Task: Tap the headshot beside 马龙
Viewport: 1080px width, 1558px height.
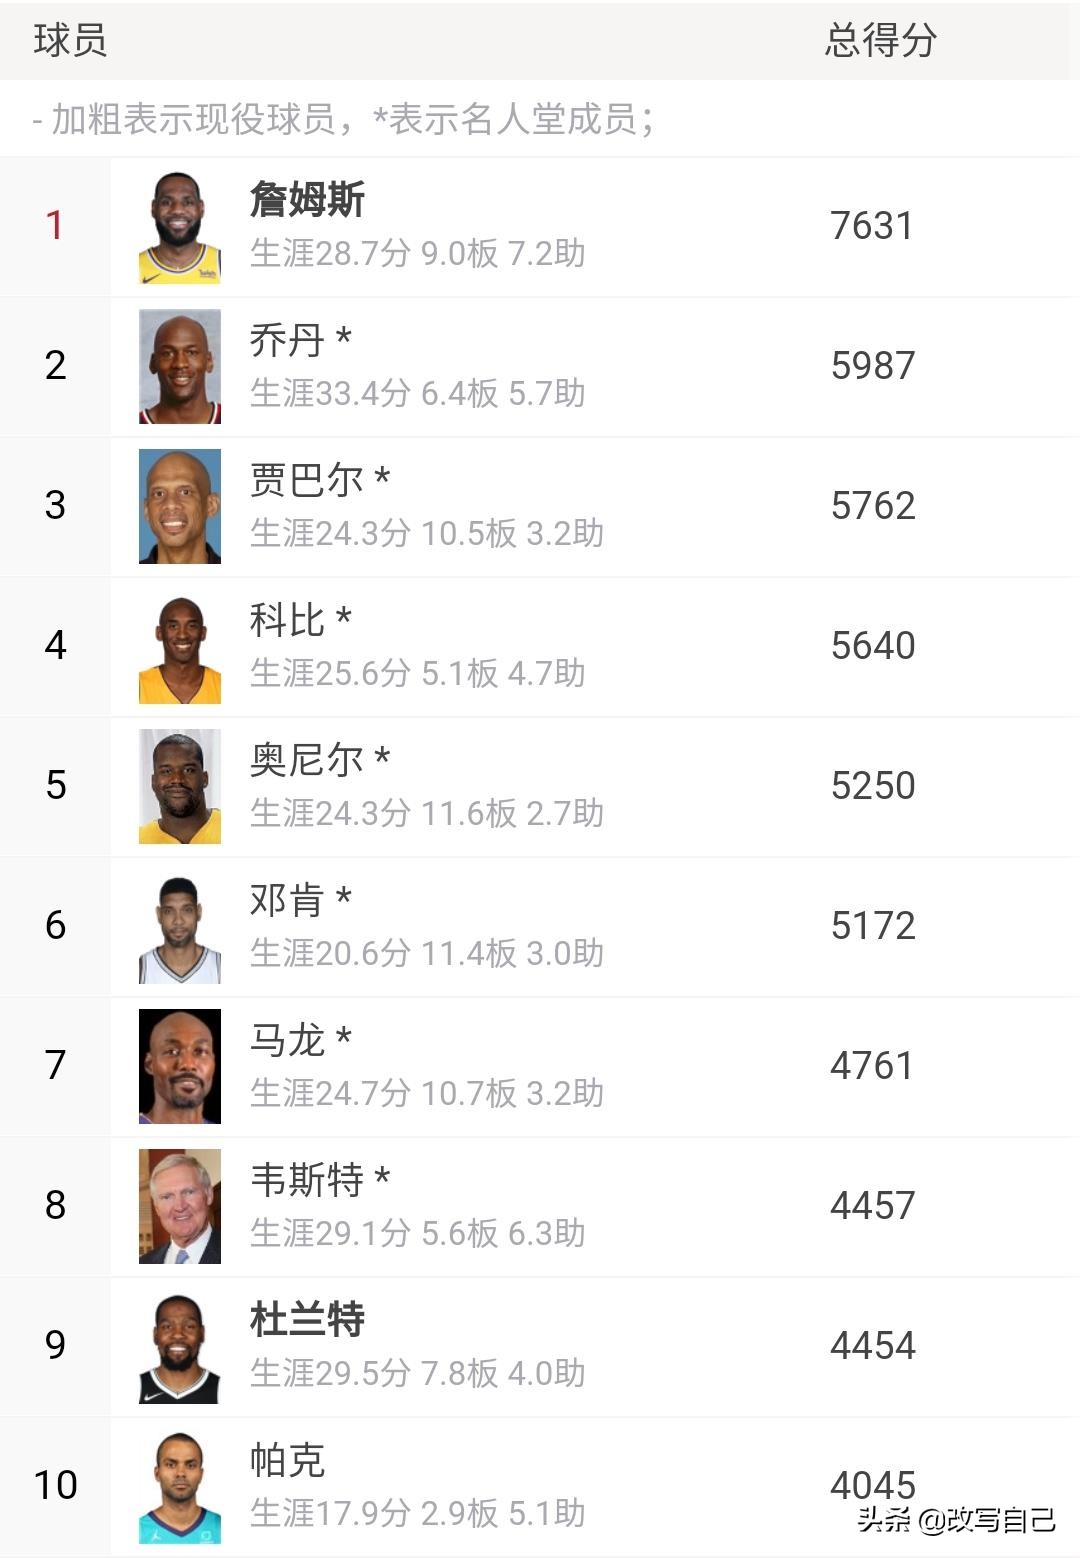Action: click(x=180, y=1067)
